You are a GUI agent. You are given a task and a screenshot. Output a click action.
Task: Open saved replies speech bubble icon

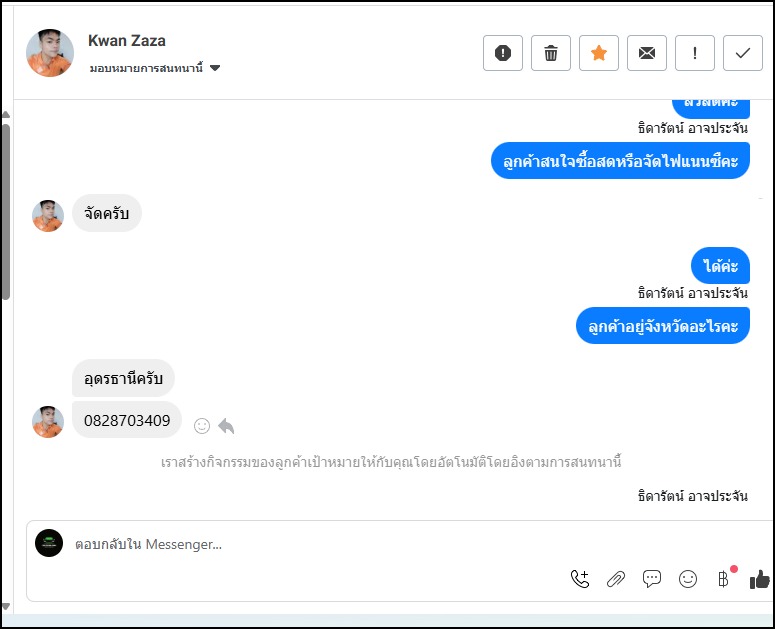click(652, 578)
